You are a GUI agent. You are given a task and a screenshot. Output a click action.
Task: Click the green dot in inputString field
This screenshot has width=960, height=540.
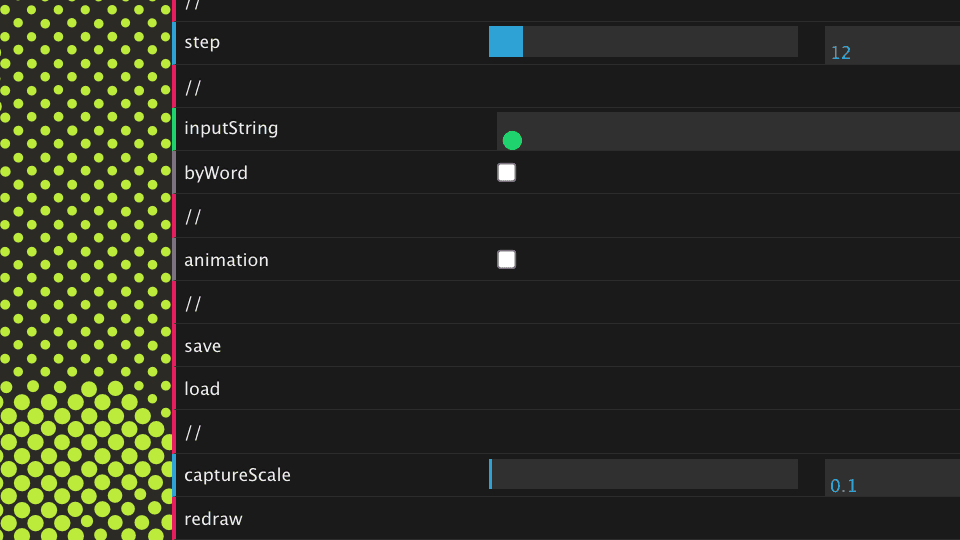point(512,141)
